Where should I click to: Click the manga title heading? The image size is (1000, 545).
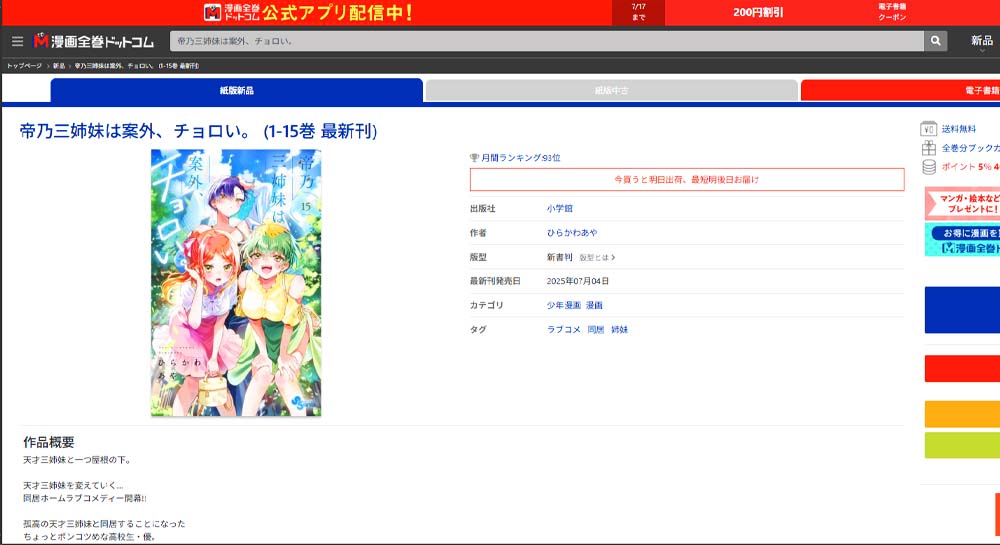tap(198, 131)
